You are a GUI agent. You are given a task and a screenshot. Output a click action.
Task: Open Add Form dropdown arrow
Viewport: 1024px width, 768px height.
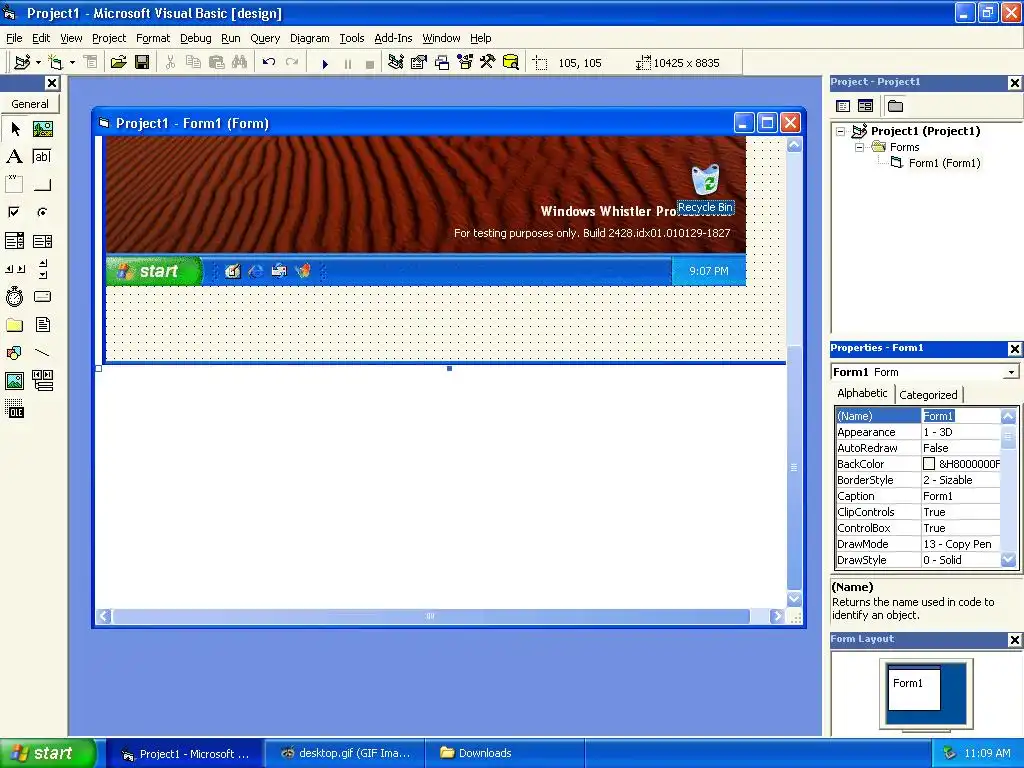(x=72, y=63)
